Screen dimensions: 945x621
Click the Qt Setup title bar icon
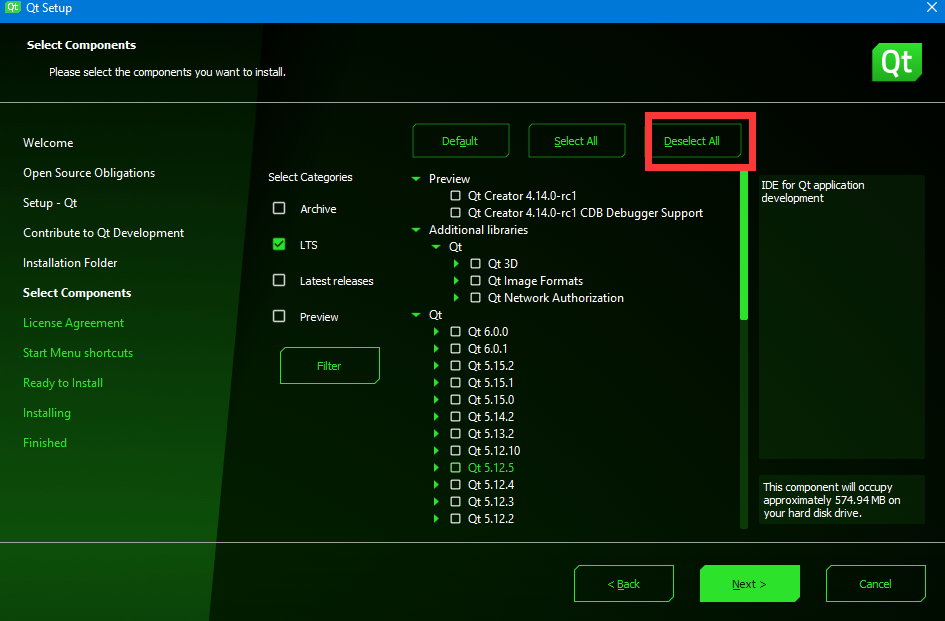(13, 8)
